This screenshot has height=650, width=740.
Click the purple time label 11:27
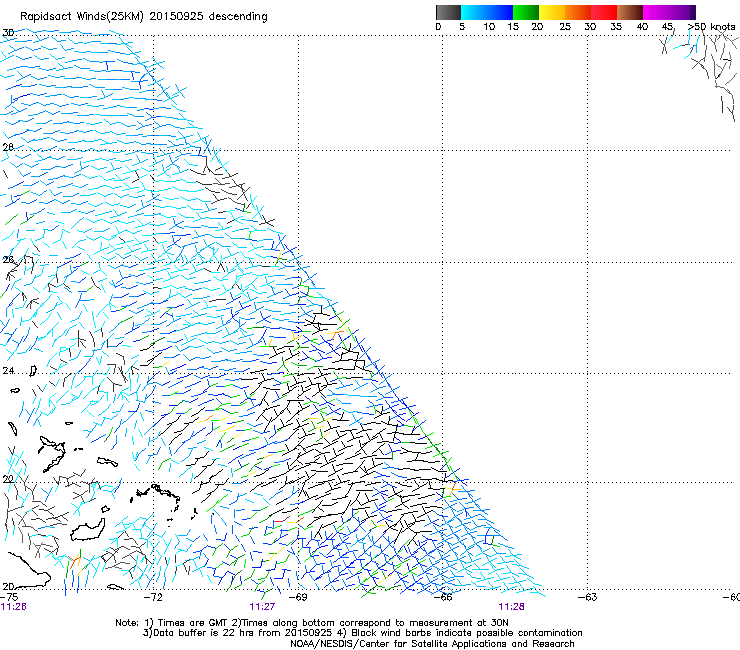tap(262, 607)
